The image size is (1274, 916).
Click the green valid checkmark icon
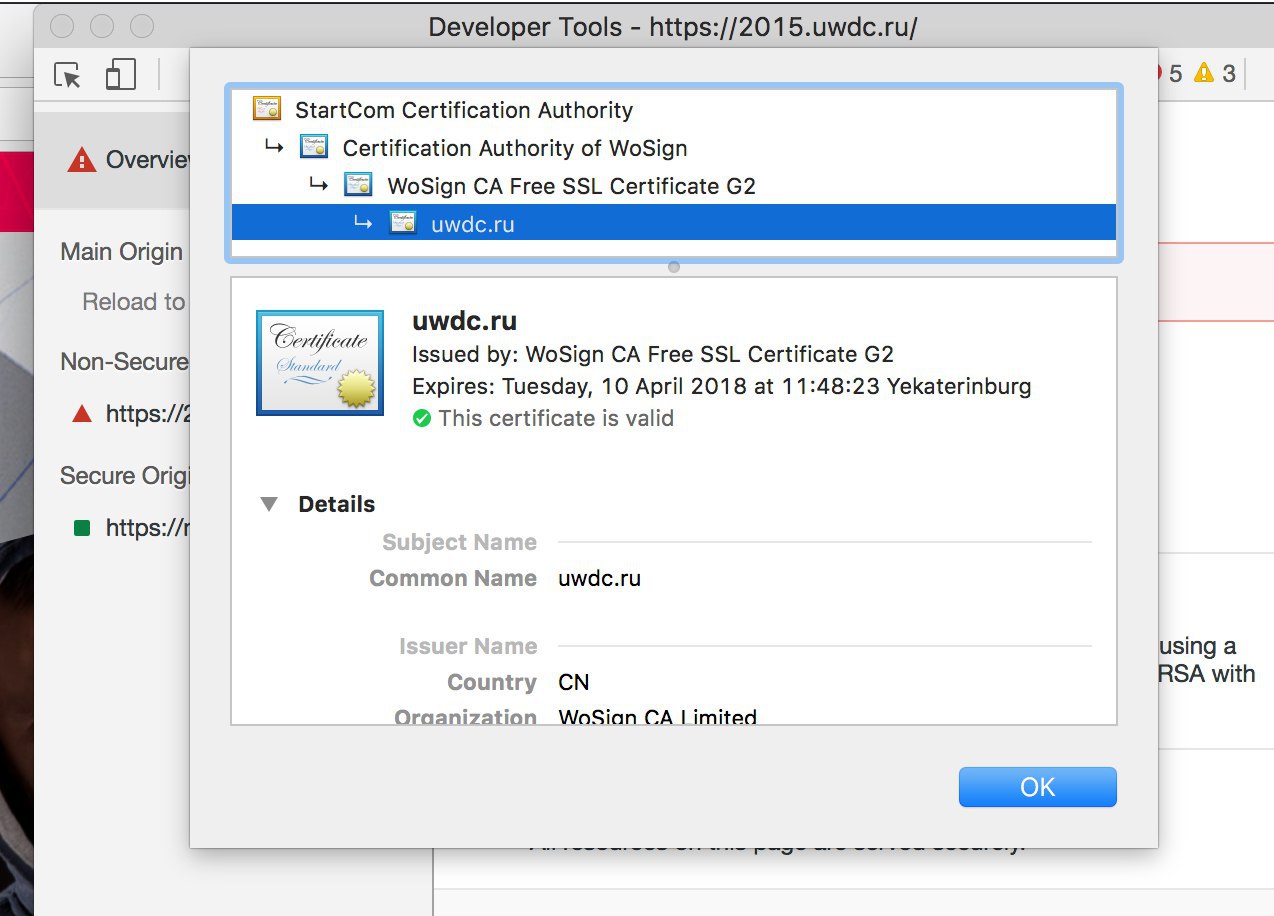click(x=422, y=418)
